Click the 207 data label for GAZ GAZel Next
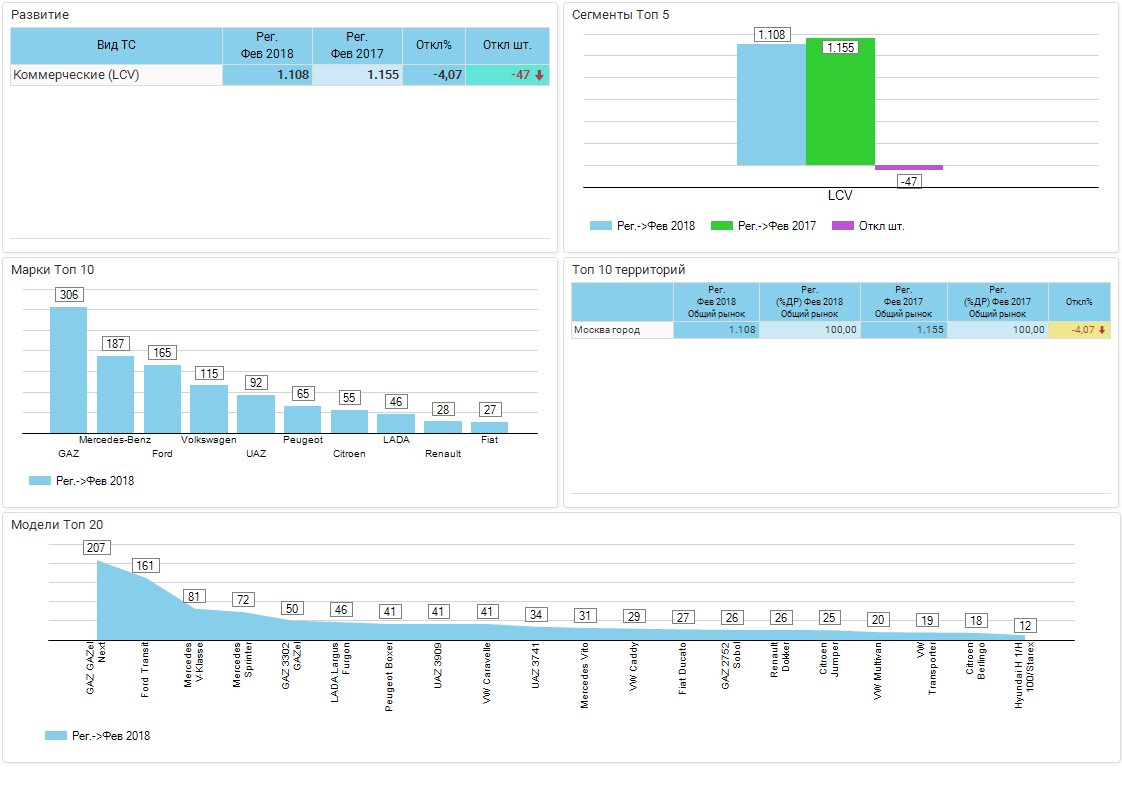The width and height of the screenshot is (1122, 793). coord(96,548)
